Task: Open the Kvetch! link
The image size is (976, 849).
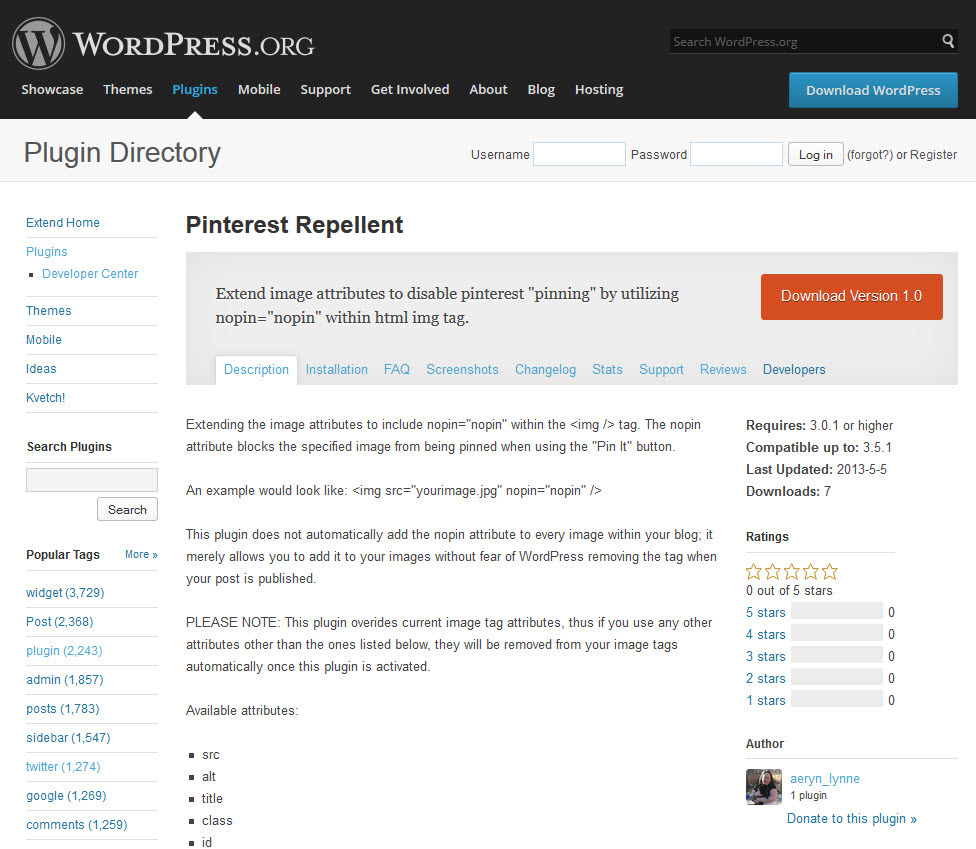Action: pos(45,398)
